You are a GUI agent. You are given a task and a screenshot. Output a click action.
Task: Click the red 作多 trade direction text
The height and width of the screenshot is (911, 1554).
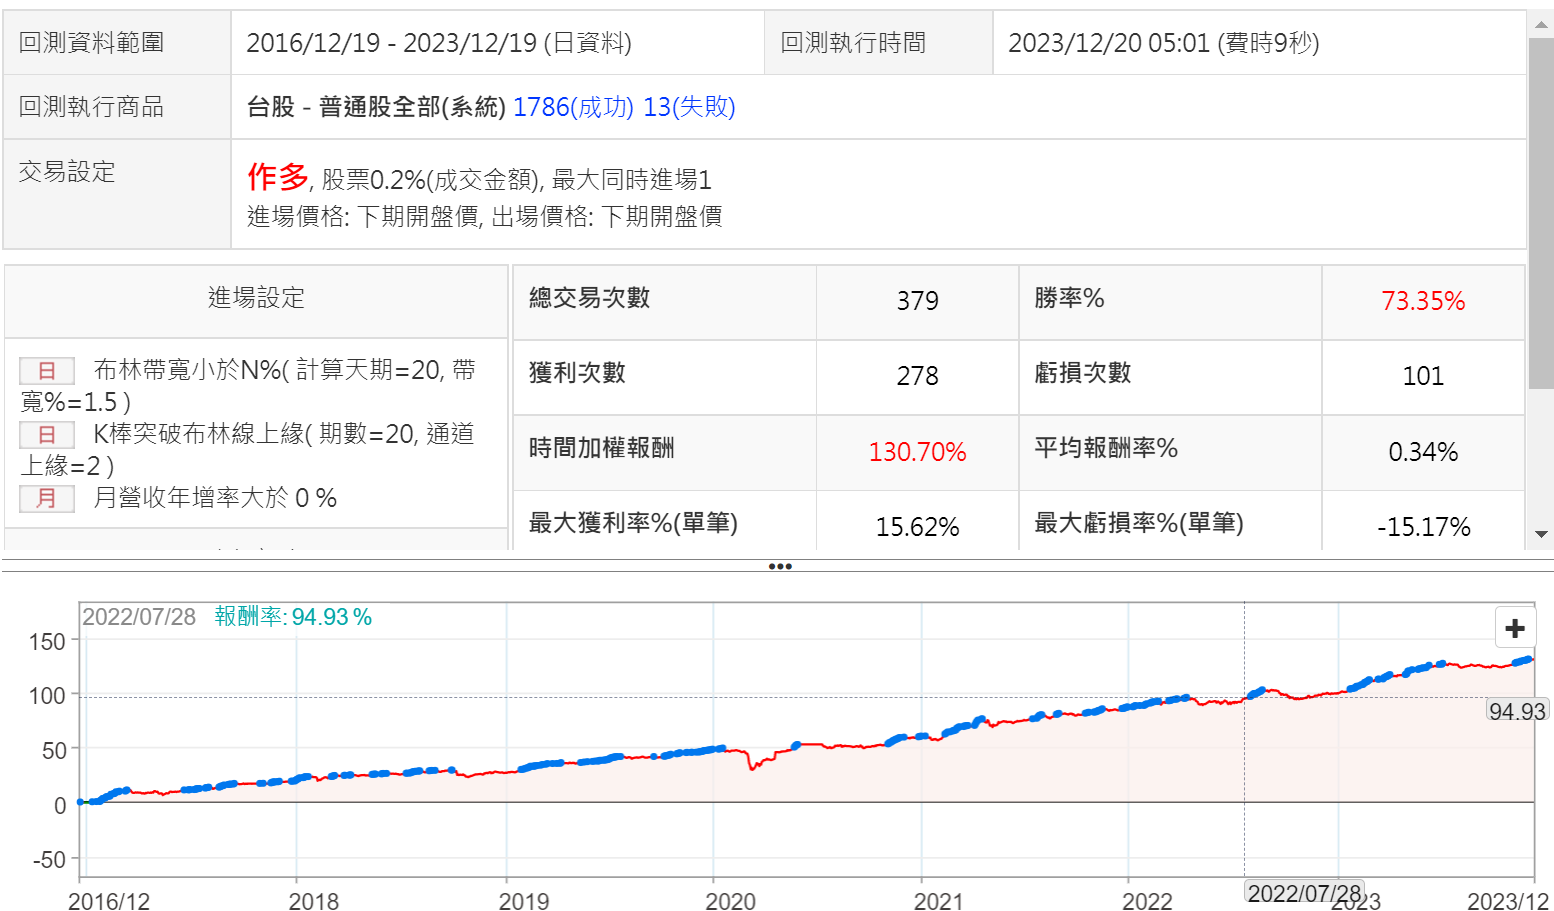tap(278, 177)
